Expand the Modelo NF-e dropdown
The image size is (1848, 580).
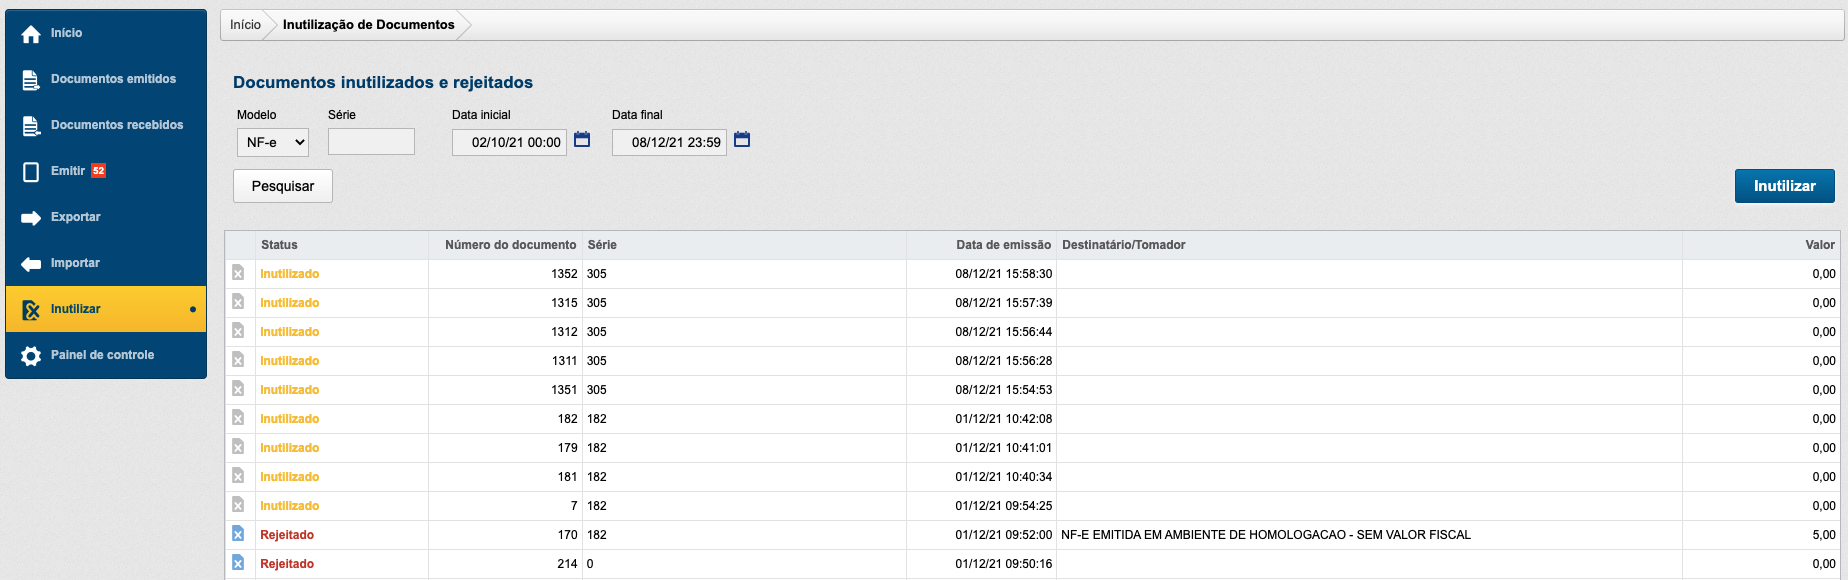[273, 143]
